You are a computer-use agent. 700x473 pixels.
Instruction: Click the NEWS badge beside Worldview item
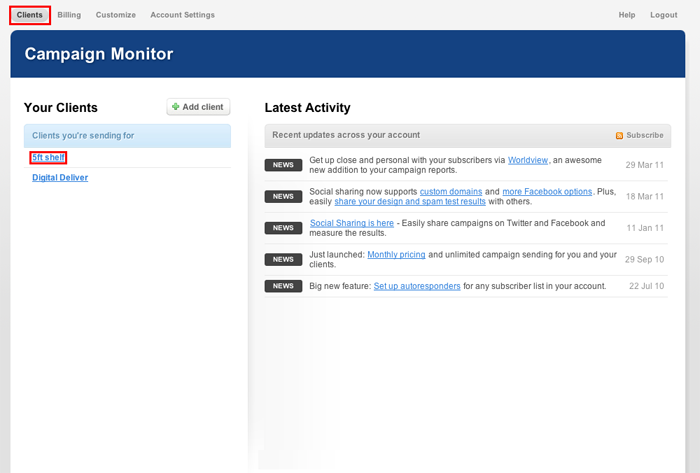(x=283, y=165)
